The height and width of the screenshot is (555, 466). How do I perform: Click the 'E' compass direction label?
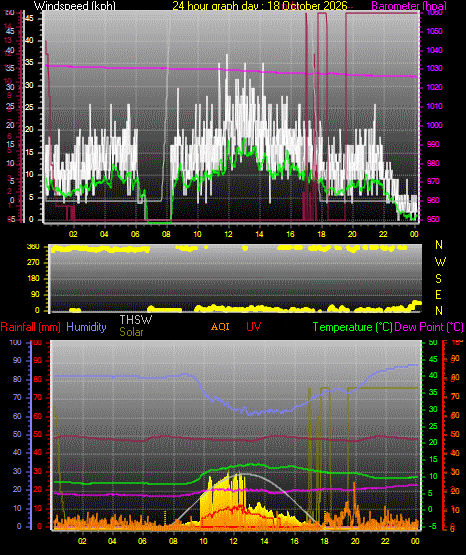click(438, 295)
